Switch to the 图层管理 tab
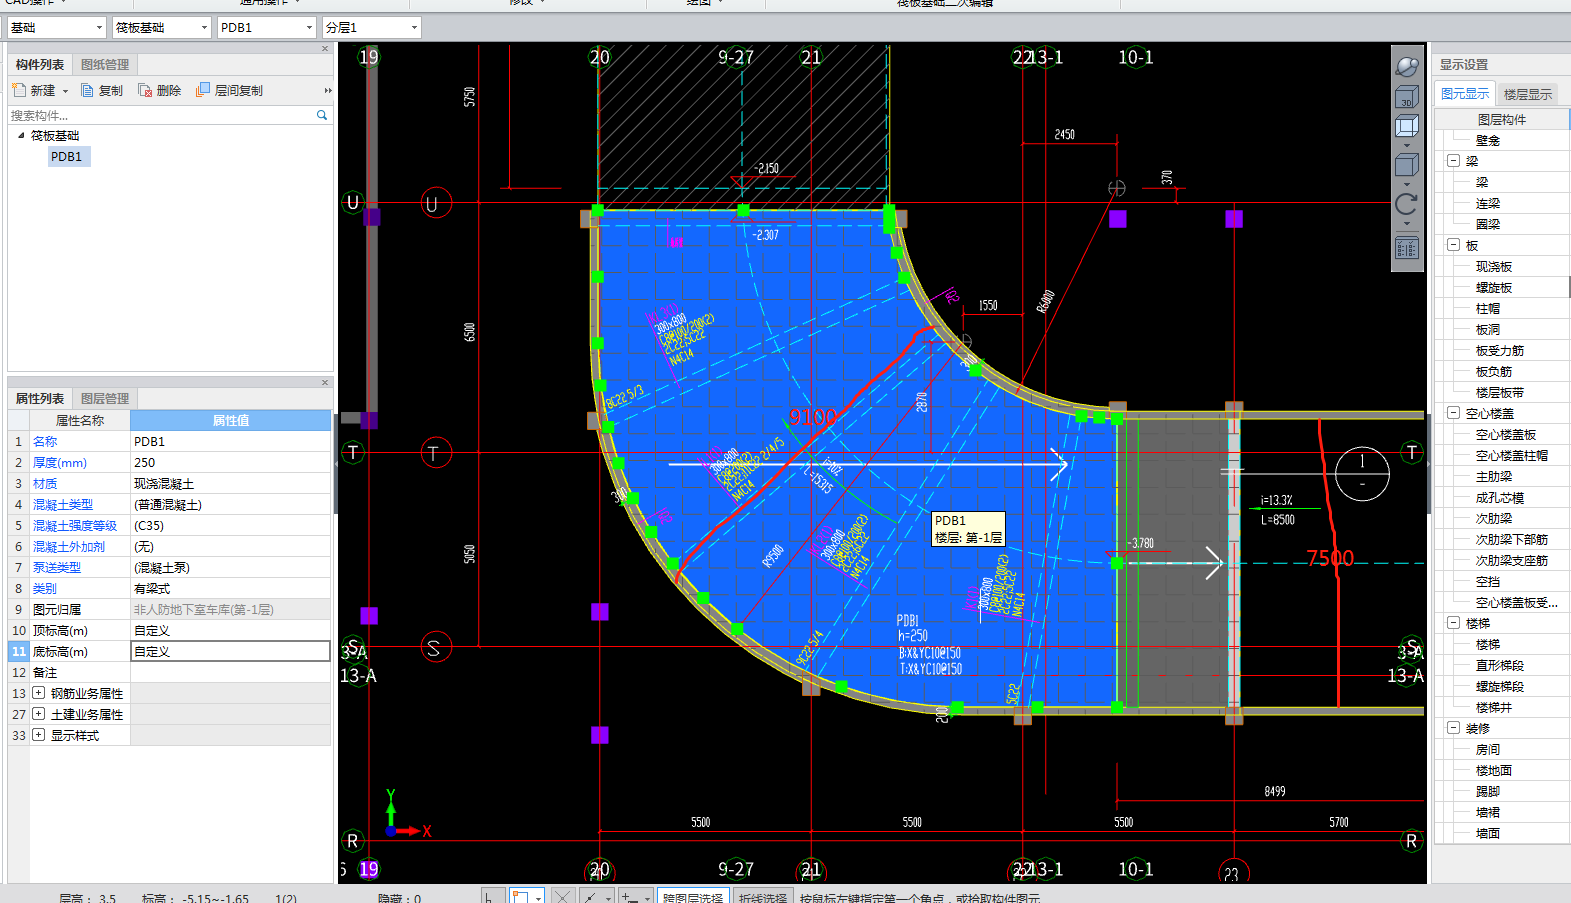The height and width of the screenshot is (903, 1571). tap(105, 398)
